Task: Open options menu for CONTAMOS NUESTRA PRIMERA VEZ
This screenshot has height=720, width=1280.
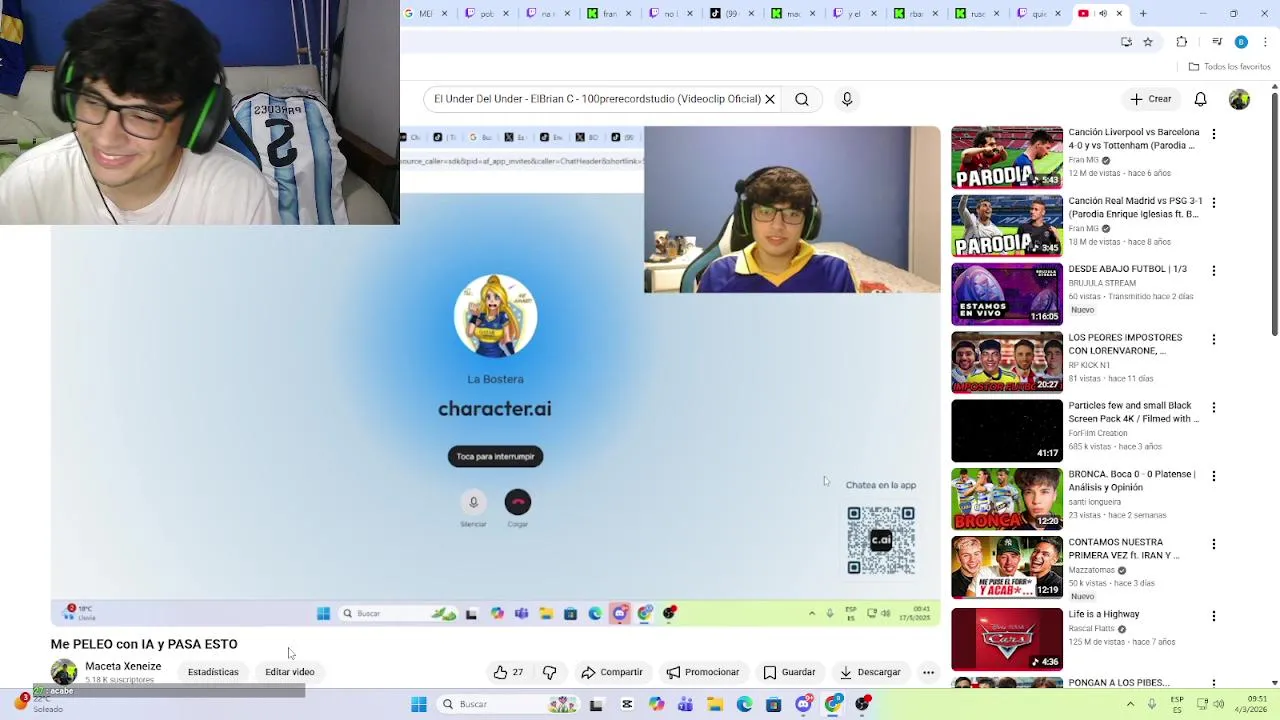Action: (1214, 544)
